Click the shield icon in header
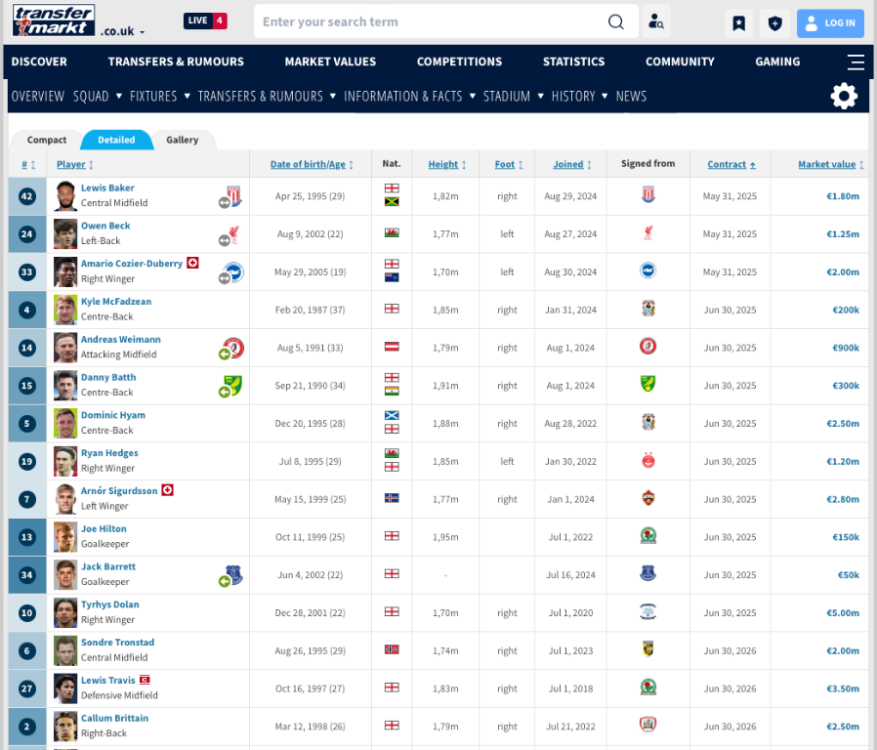This screenshot has height=750, width=877. [774, 23]
